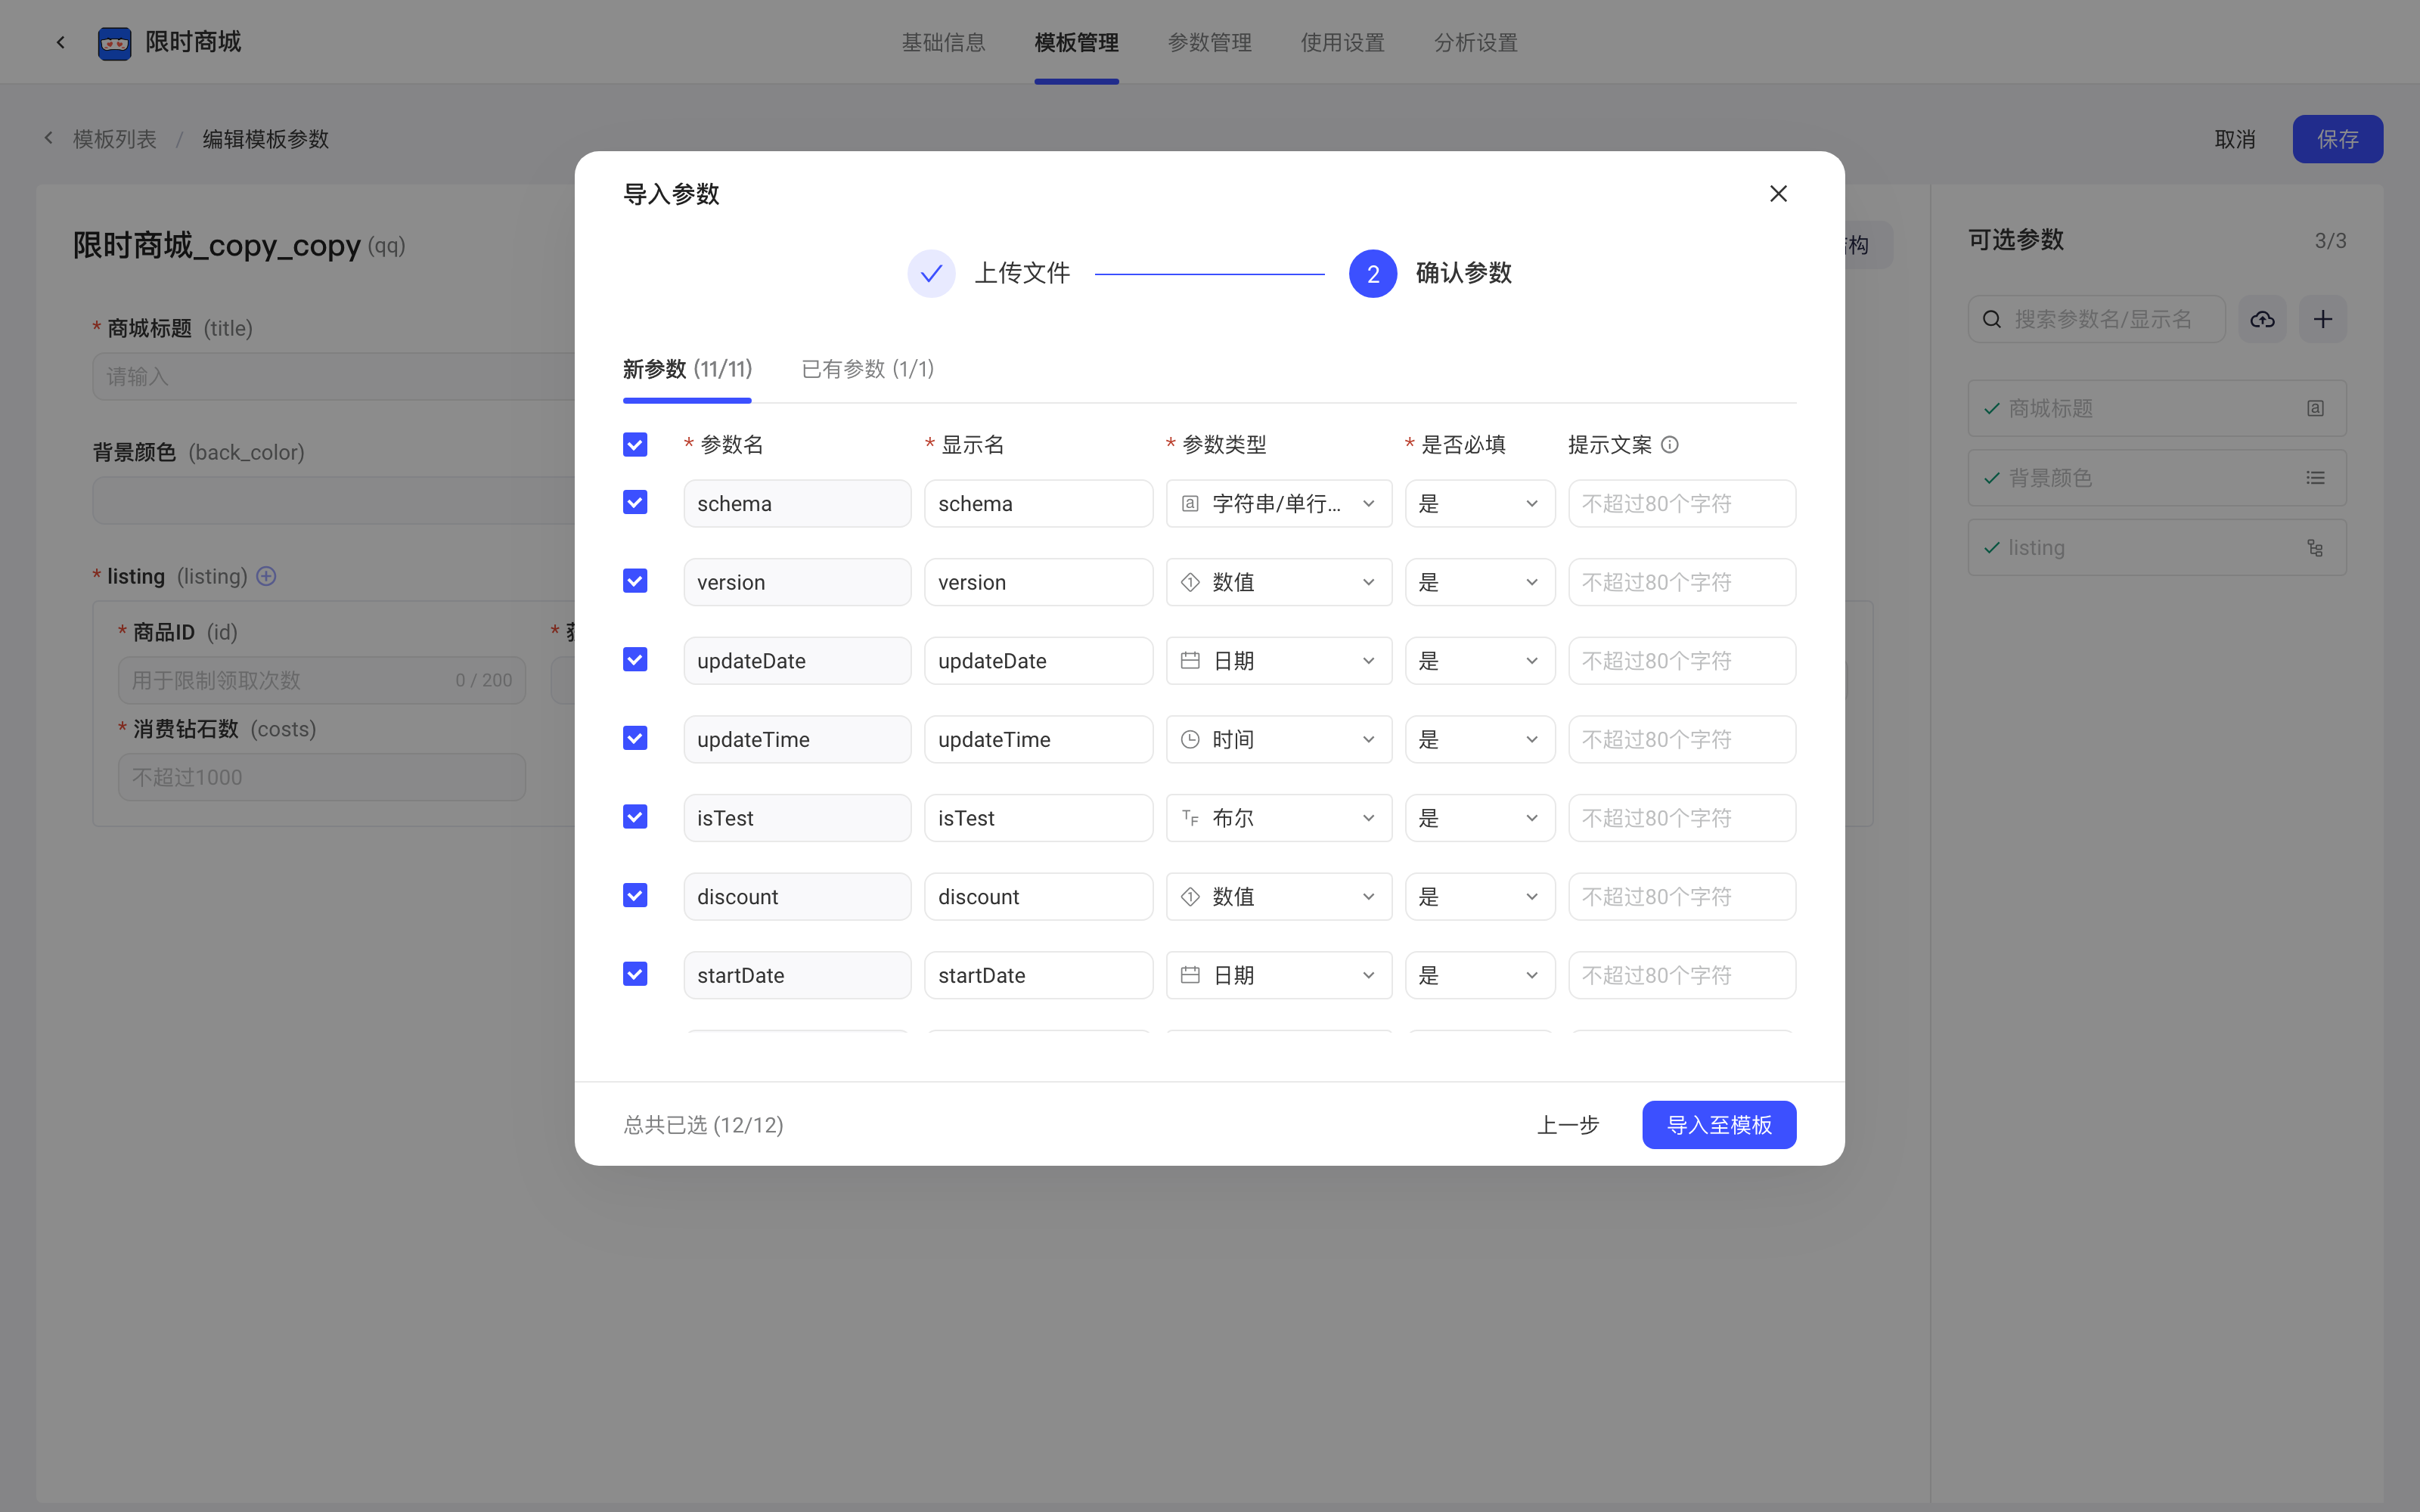Click the 商品ID input field

[322, 680]
